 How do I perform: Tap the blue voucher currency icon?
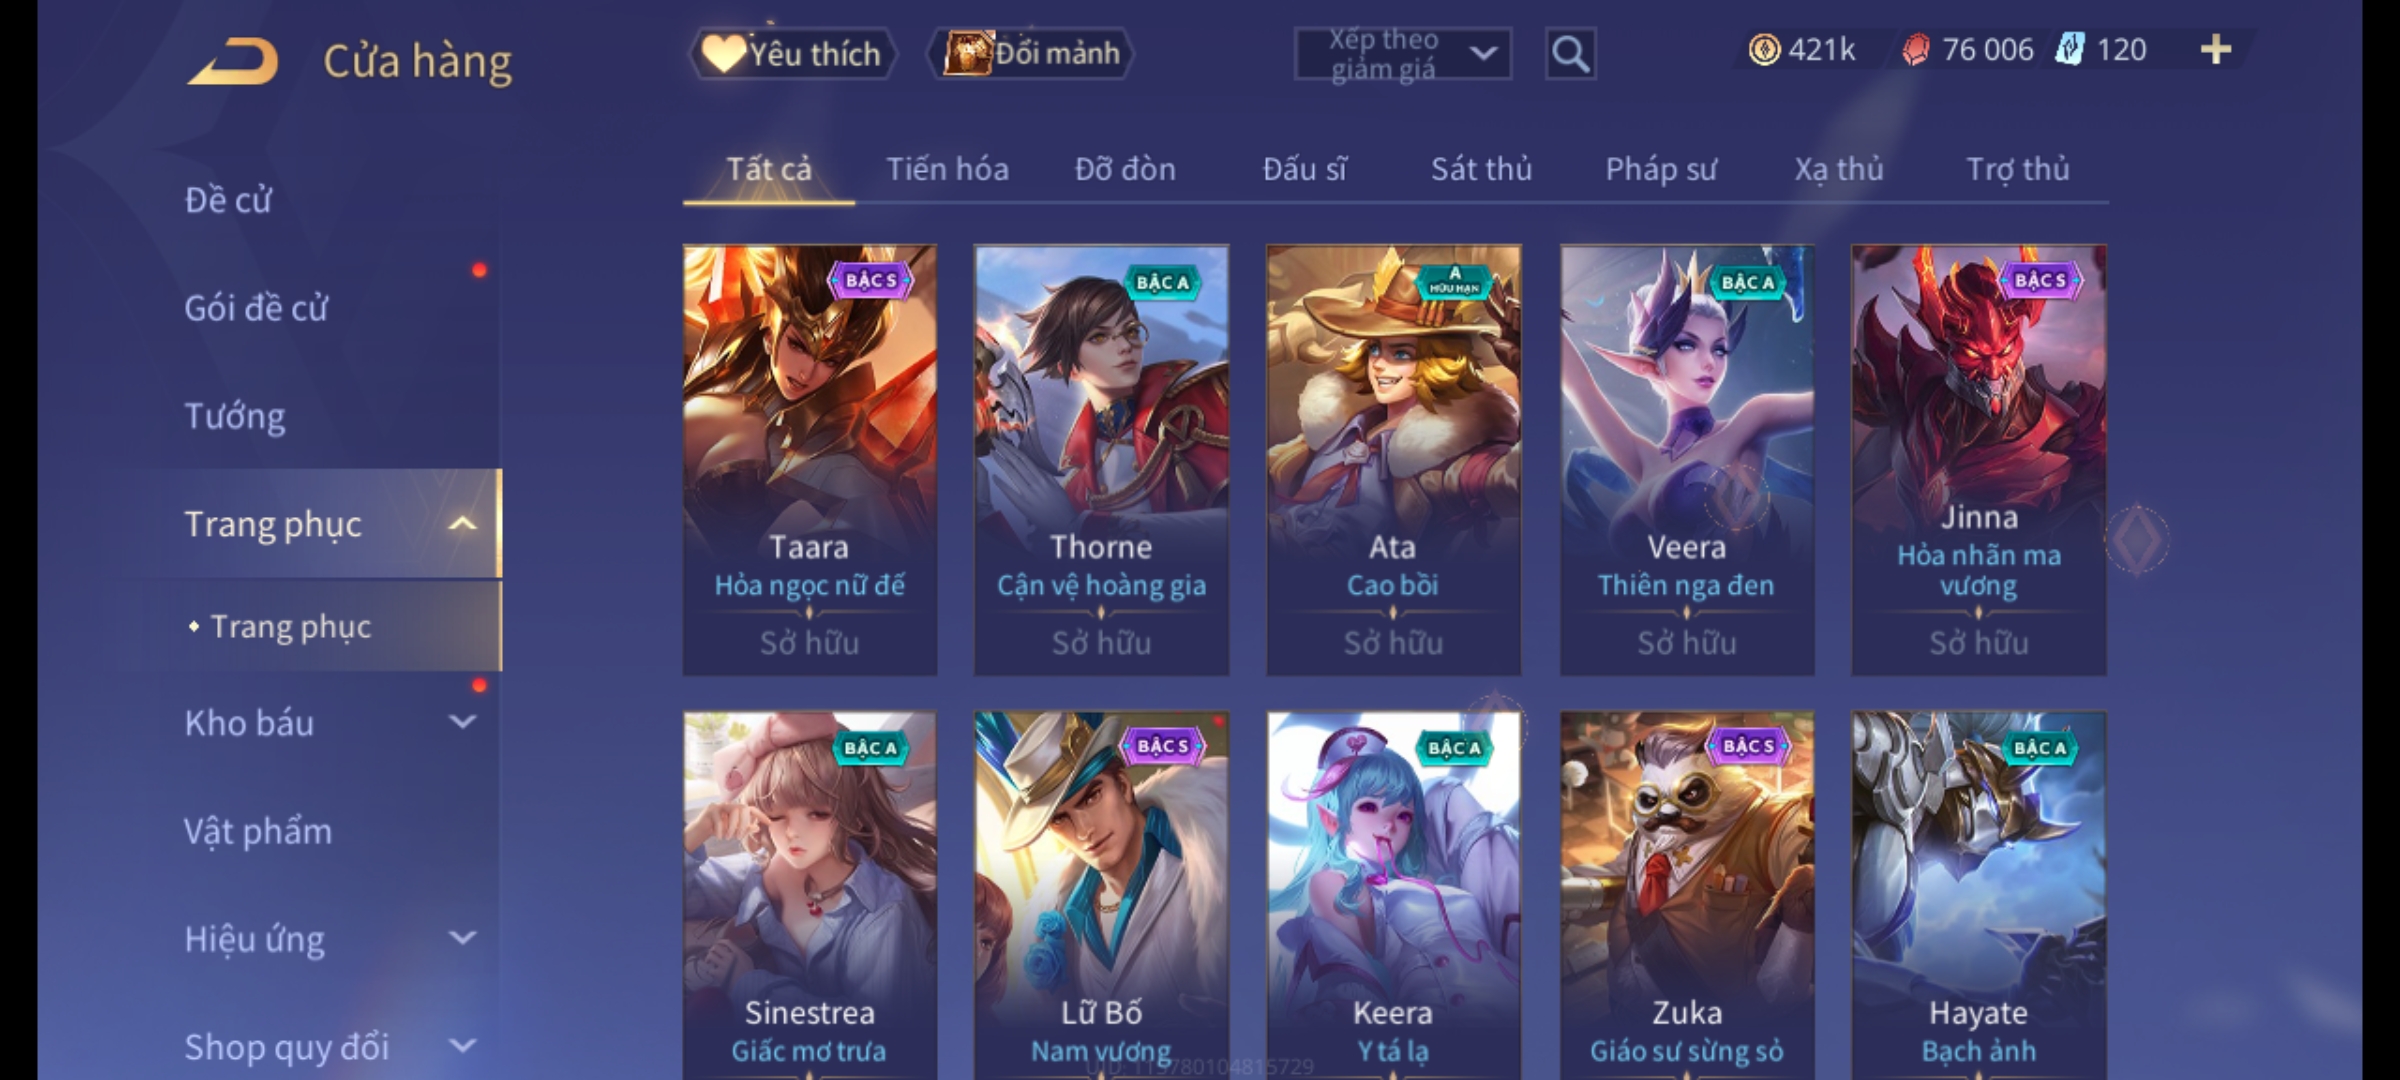coord(2070,49)
